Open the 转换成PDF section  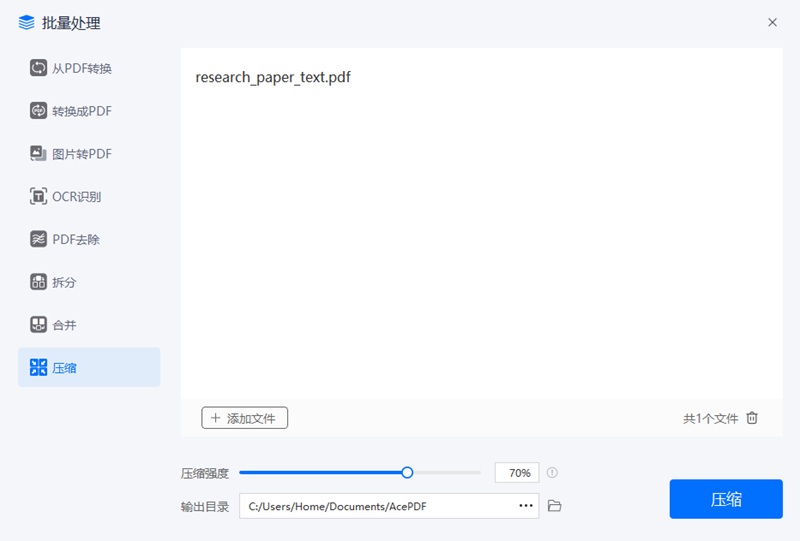coord(89,111)
